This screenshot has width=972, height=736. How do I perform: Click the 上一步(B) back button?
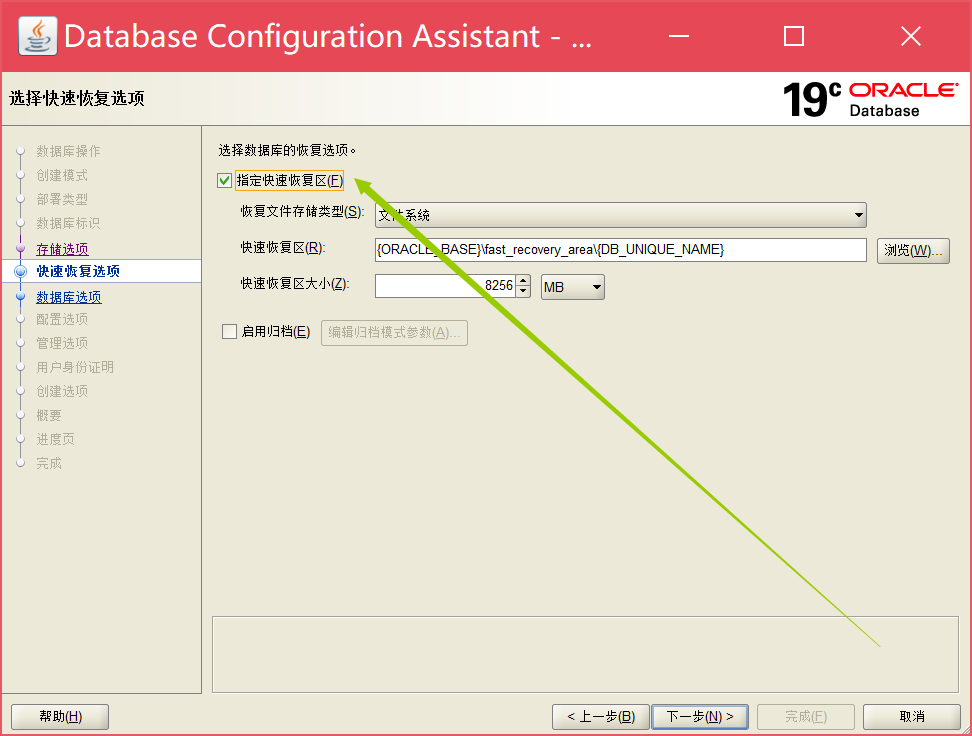click(x=600, y=716)
